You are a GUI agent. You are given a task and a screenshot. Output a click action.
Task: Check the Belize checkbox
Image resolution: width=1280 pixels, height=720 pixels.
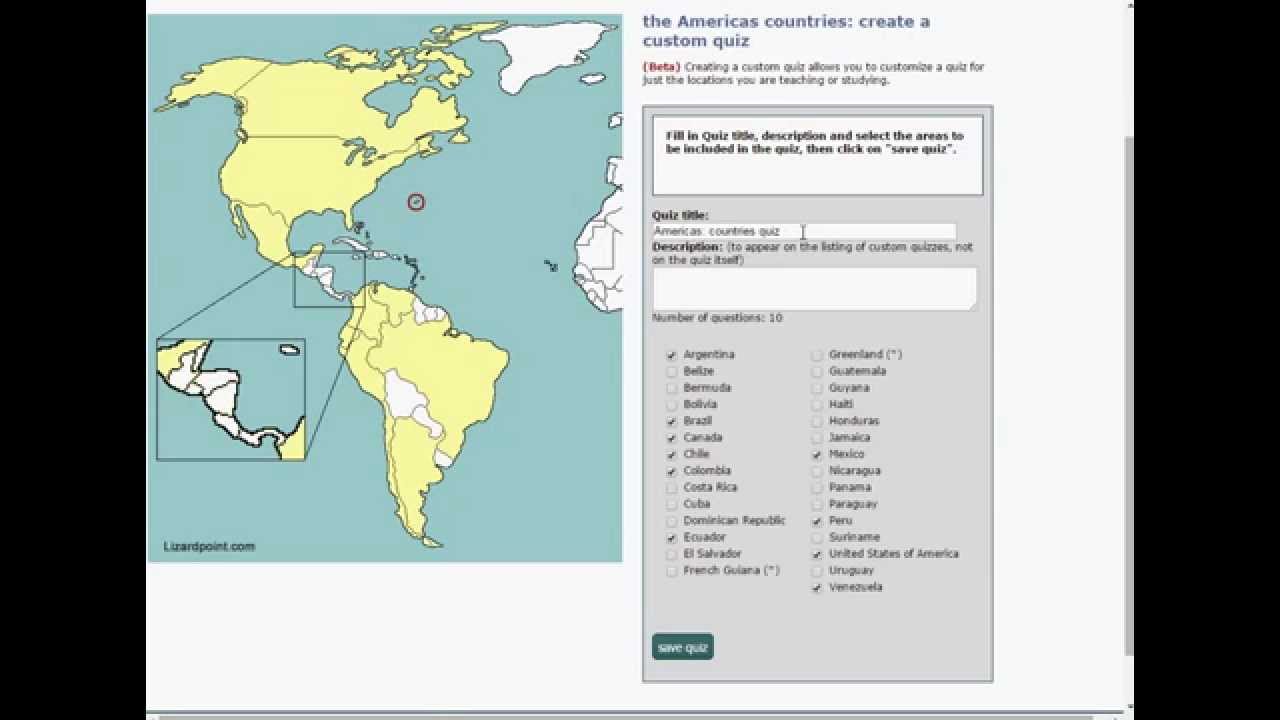(672, 371)
